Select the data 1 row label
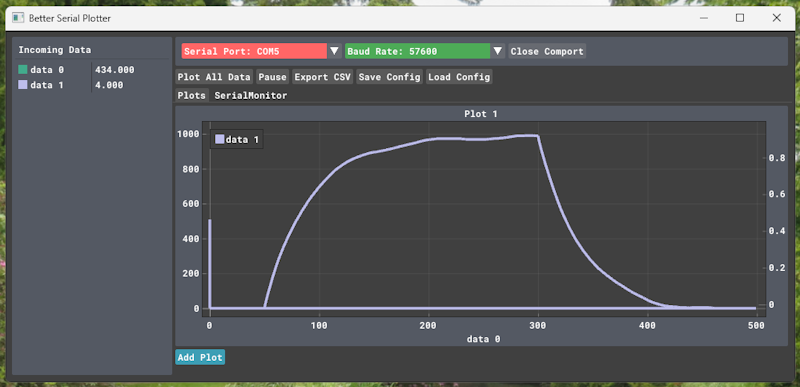800x387 pixels. click(x=47, y=85)
